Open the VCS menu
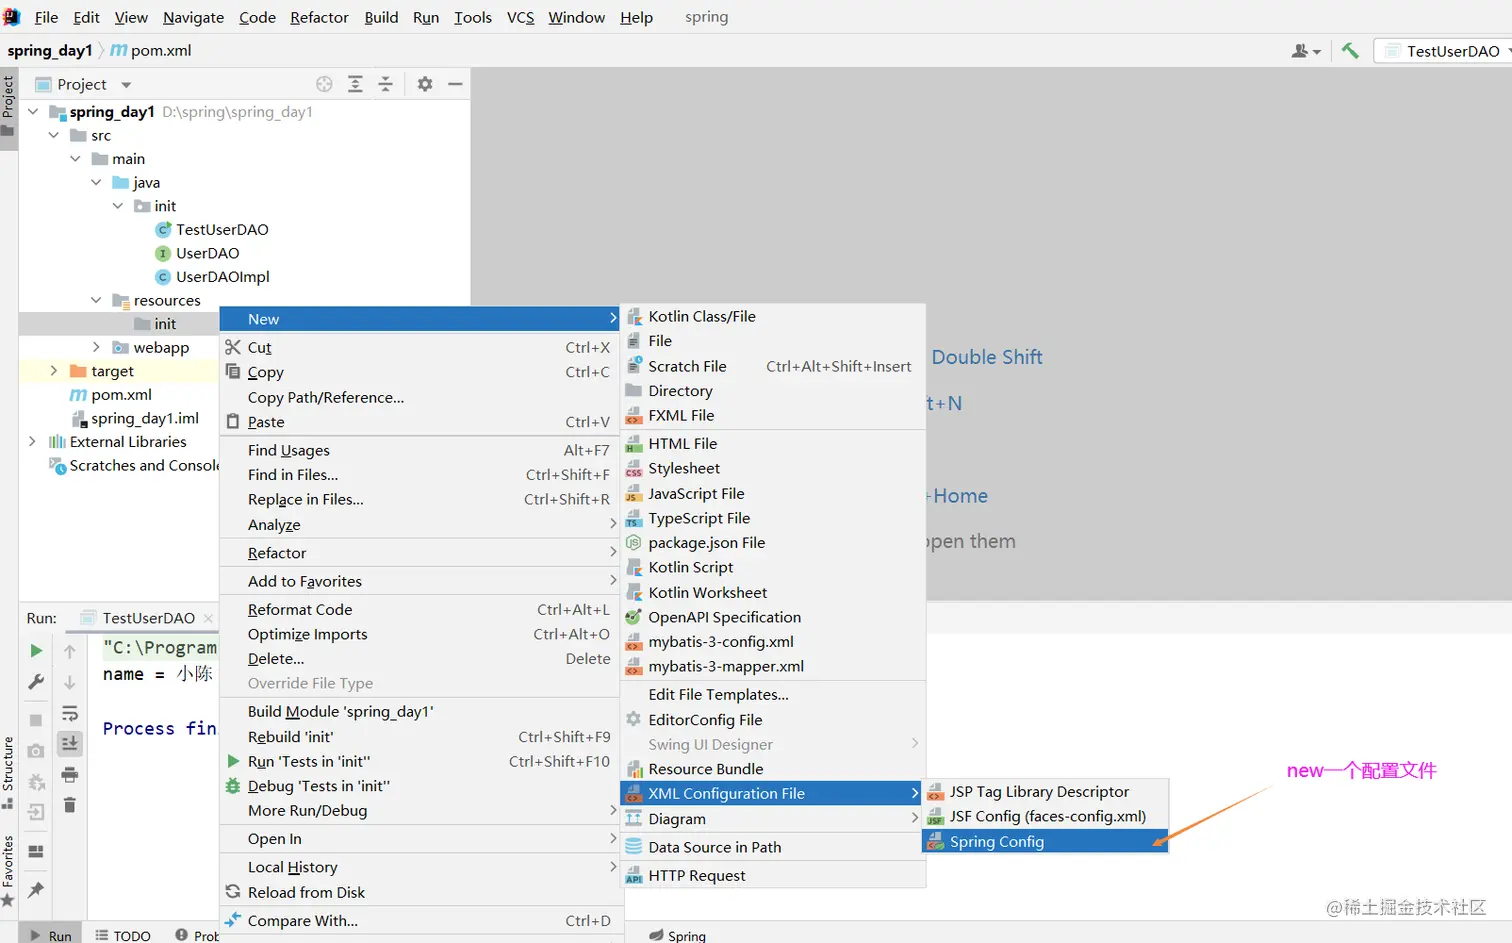Viewport: 1512px width, 943px height. pyautogui.click(x=520, y=17)
